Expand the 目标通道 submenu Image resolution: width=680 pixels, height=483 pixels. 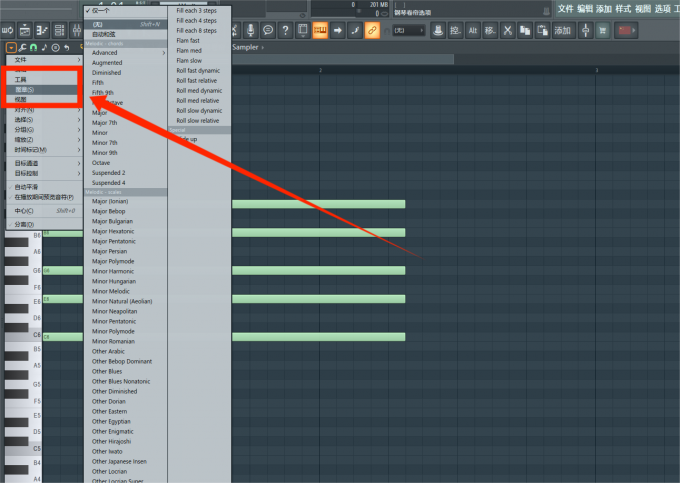coord(44,163)
